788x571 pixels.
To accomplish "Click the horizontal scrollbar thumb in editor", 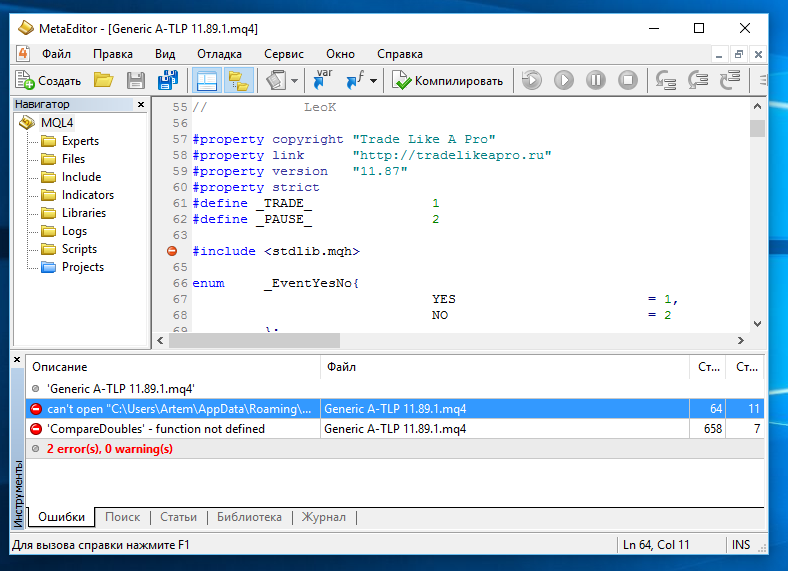I will (x=254, y=341).
